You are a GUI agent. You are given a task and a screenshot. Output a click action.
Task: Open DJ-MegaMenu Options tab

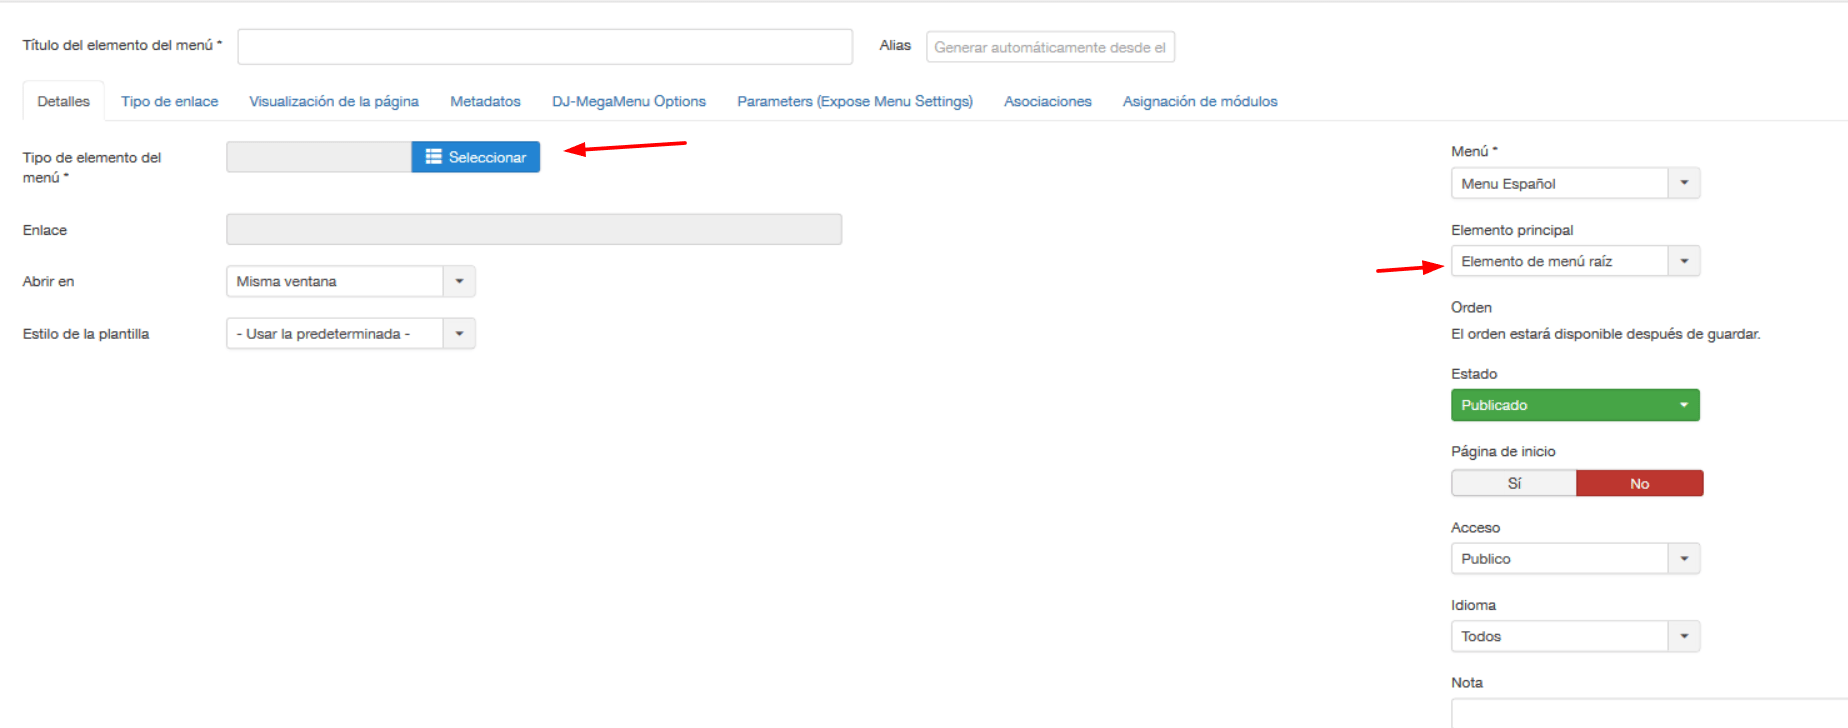[629, 101]
